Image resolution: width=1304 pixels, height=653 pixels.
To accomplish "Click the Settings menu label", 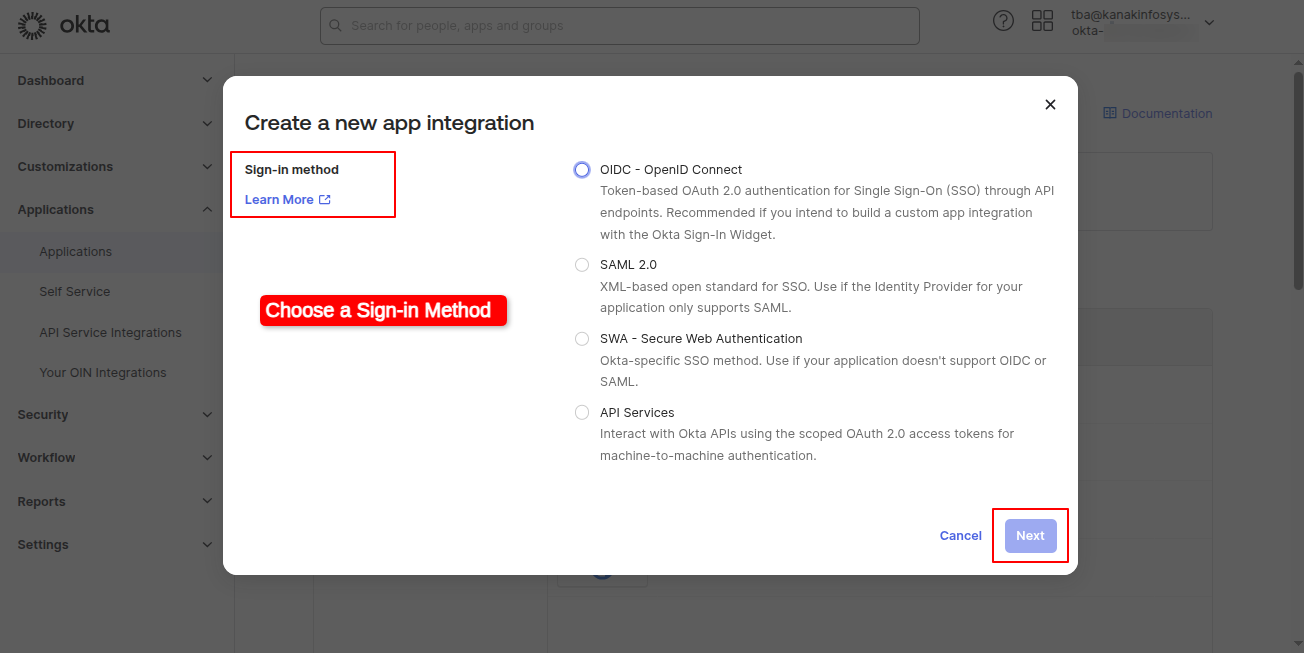I will (43, 545).
